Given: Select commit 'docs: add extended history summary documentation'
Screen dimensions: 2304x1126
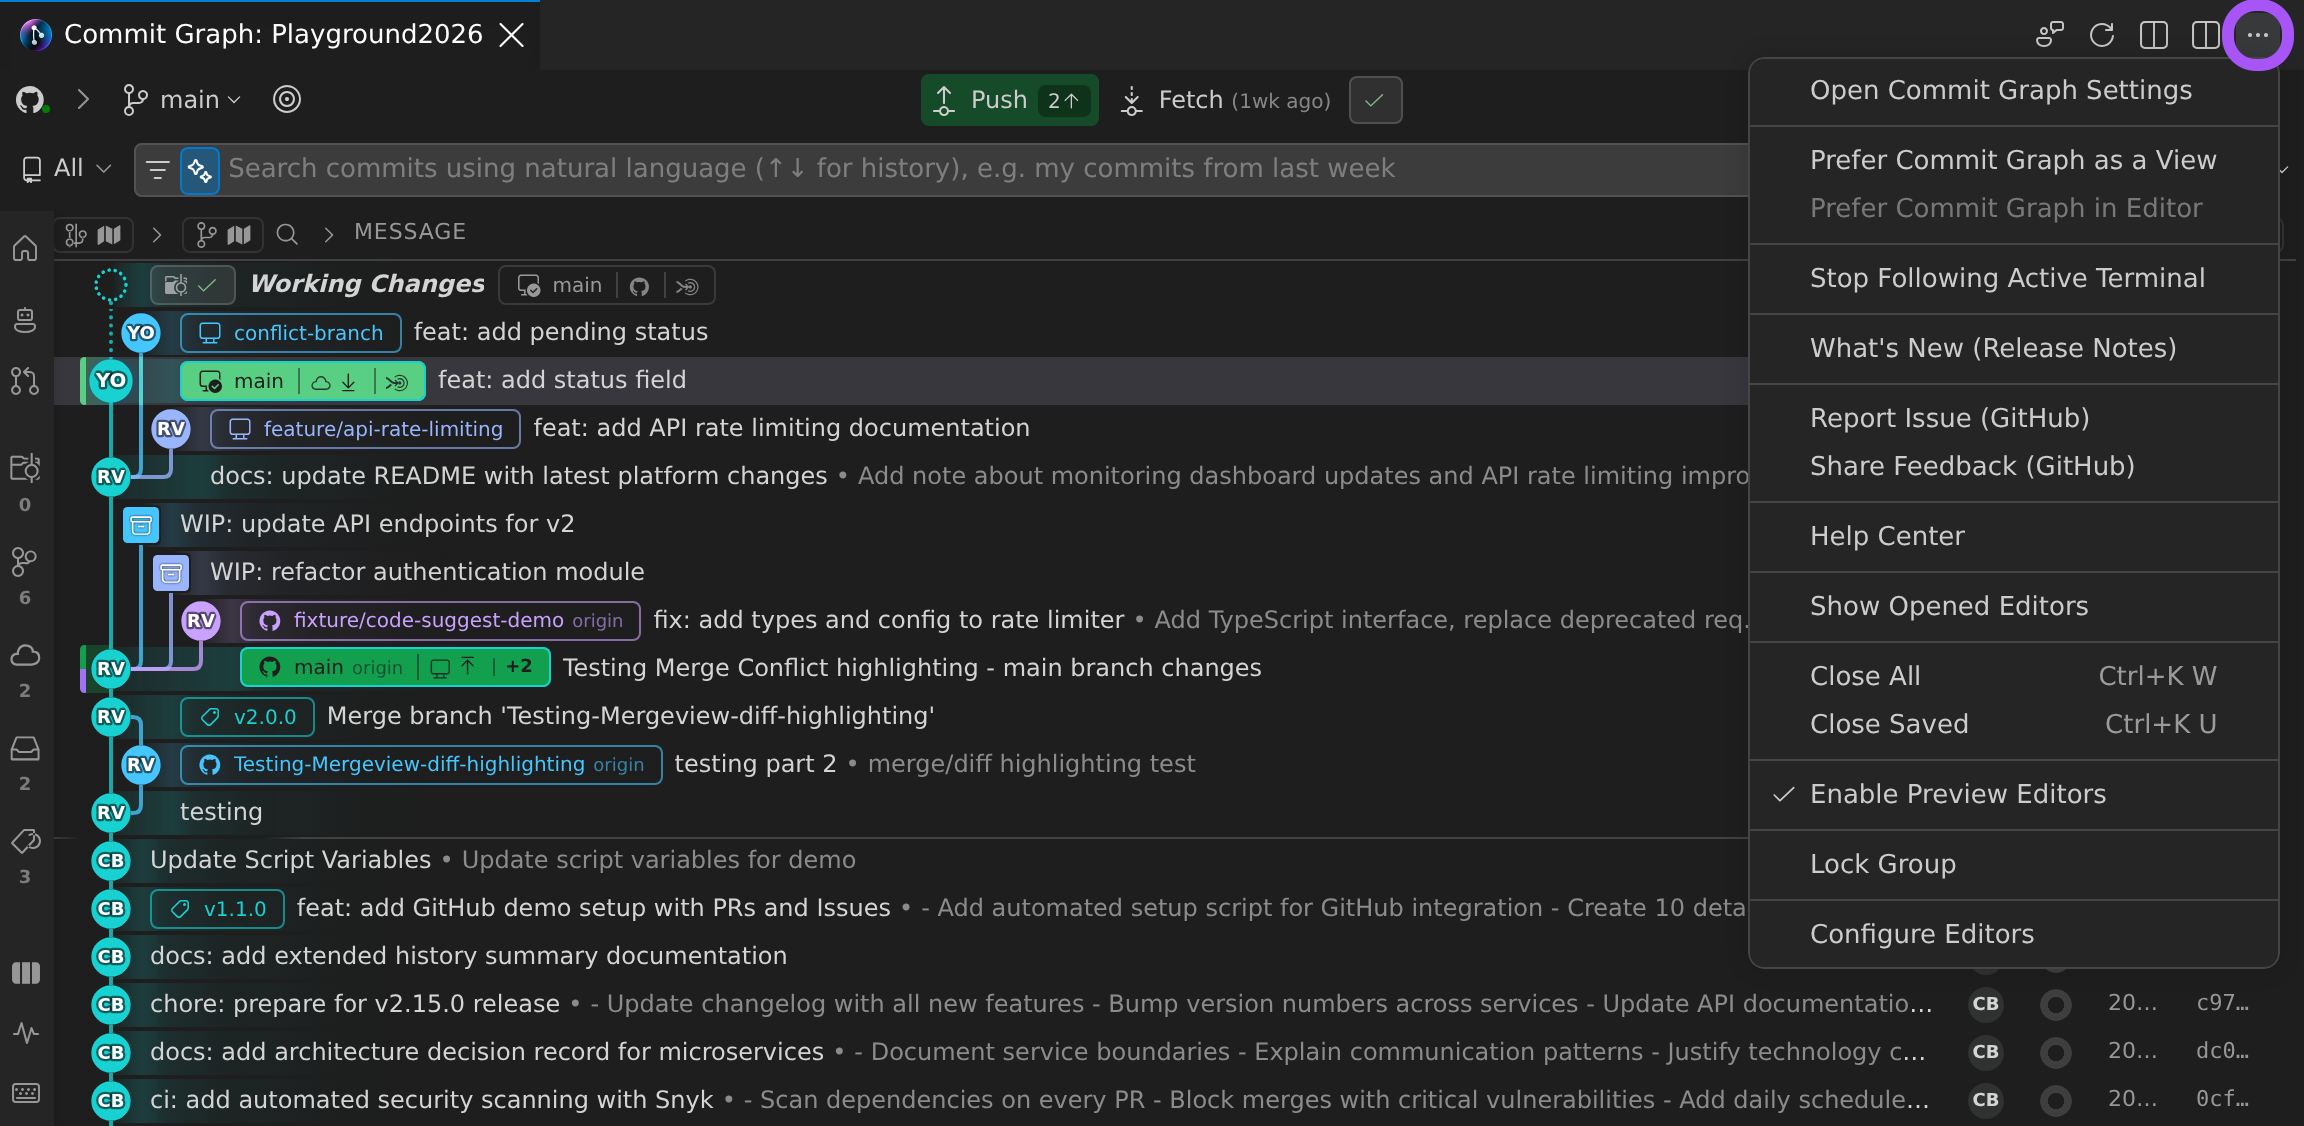Looking at the screenshot, I should pos(468,956).
